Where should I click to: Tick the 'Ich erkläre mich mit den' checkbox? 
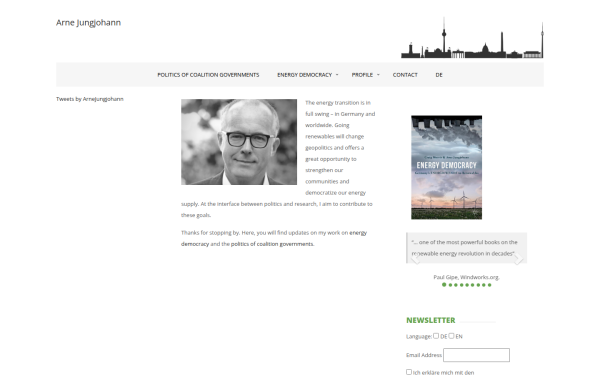click(409, 372)
